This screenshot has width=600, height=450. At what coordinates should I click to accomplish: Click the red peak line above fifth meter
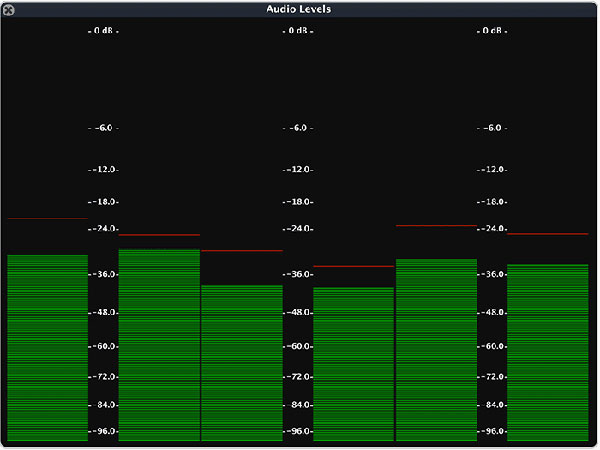(436, 226)
